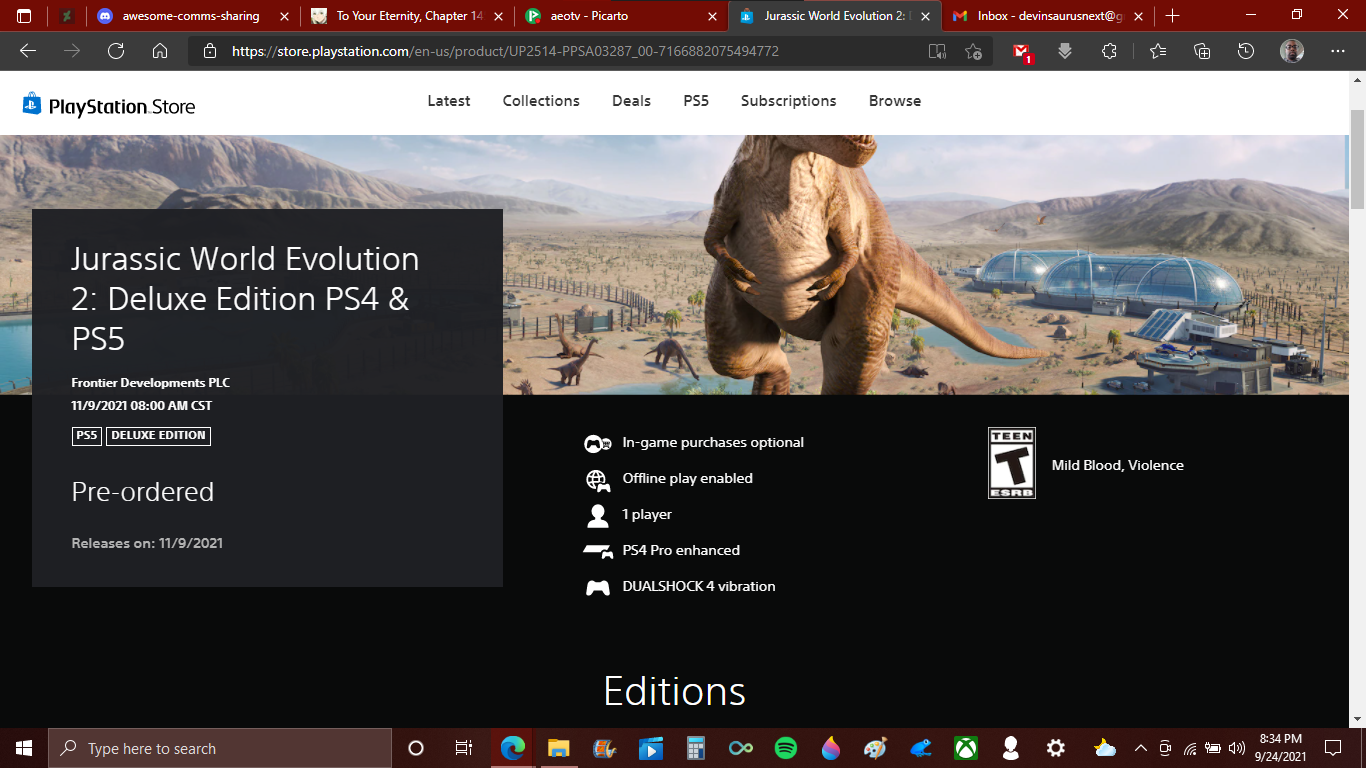Open browser Collections
Screen dimensions: 1366x768
tap(1202, 51)
